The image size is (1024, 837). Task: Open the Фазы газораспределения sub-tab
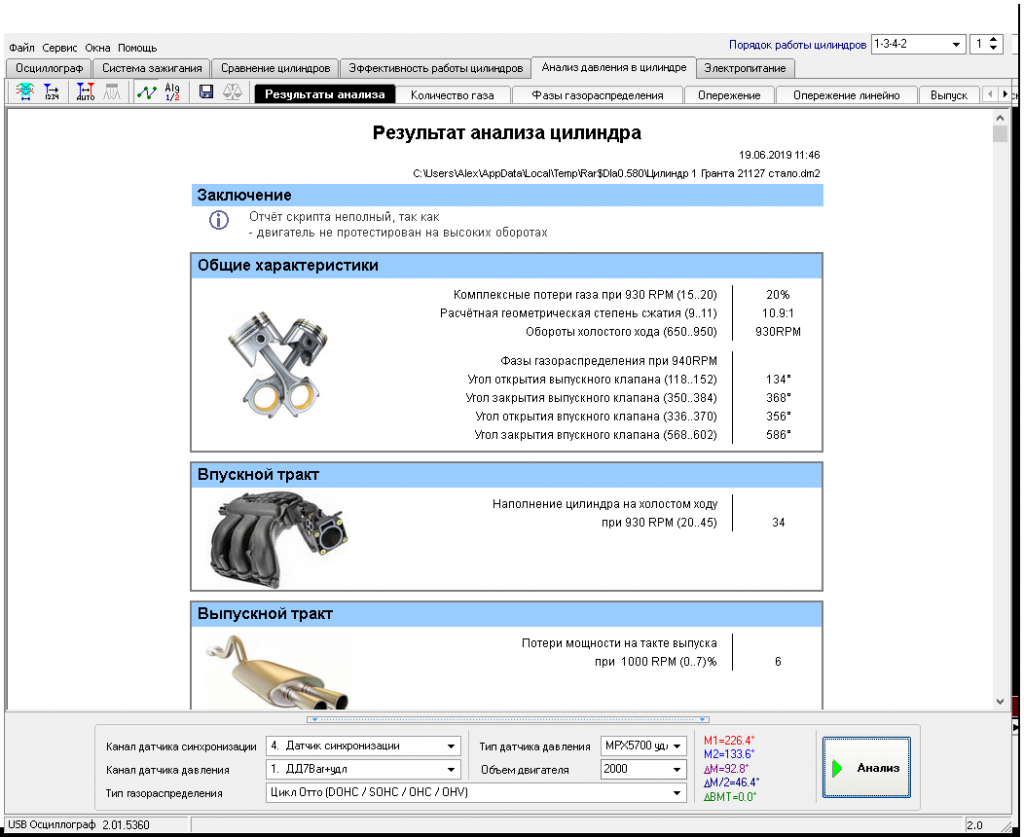(597, 95)
